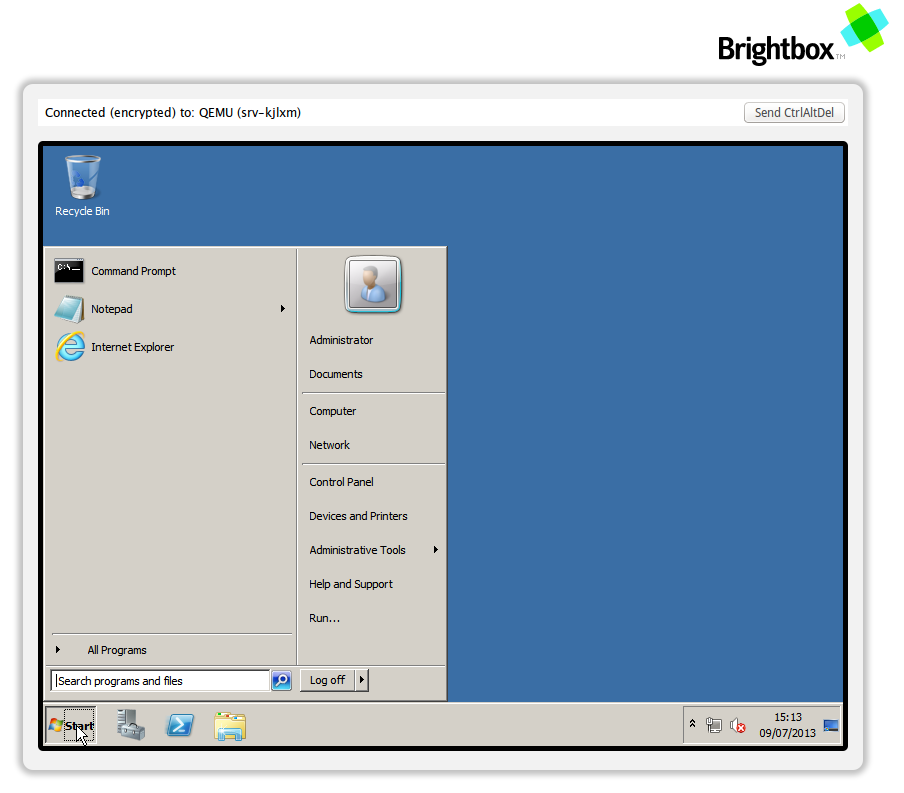Open Server Manager from the taskbar
The height and width of the screenshot is (793, 904).
(x=131, y=725)
